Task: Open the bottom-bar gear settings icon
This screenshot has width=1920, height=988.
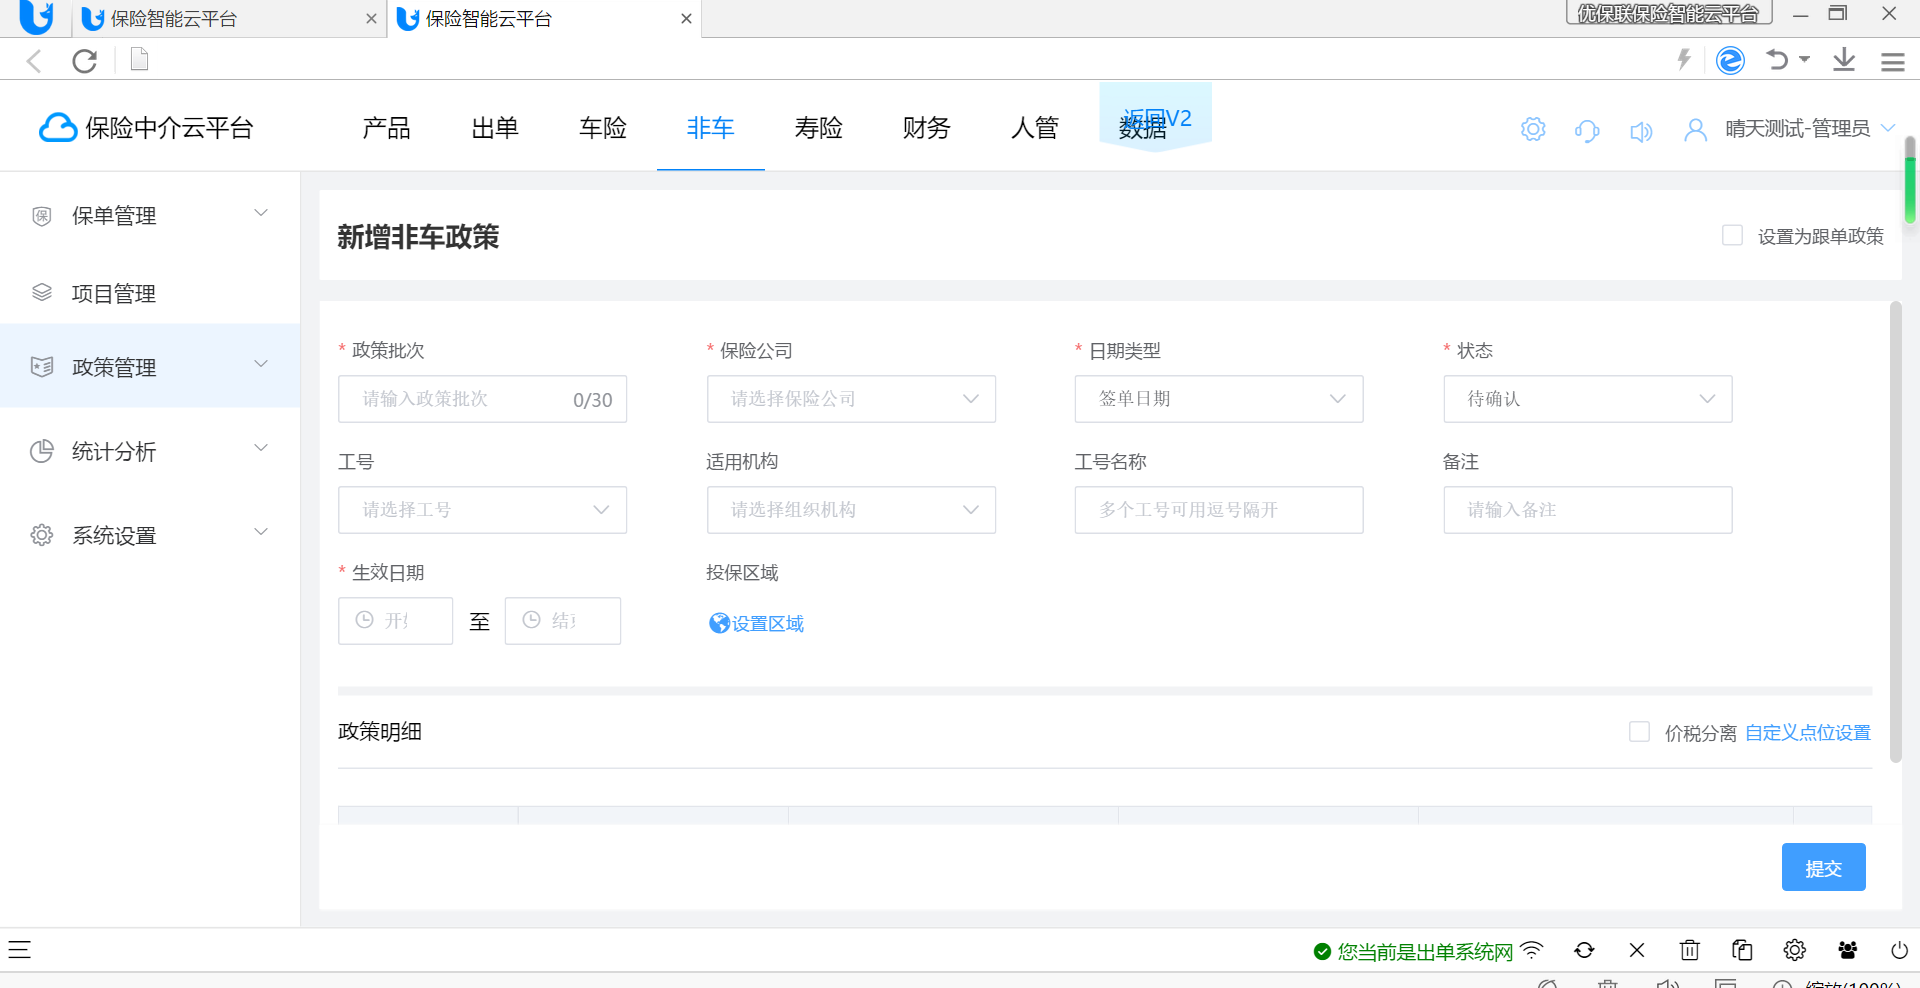Action: (x=1795, y=950)
